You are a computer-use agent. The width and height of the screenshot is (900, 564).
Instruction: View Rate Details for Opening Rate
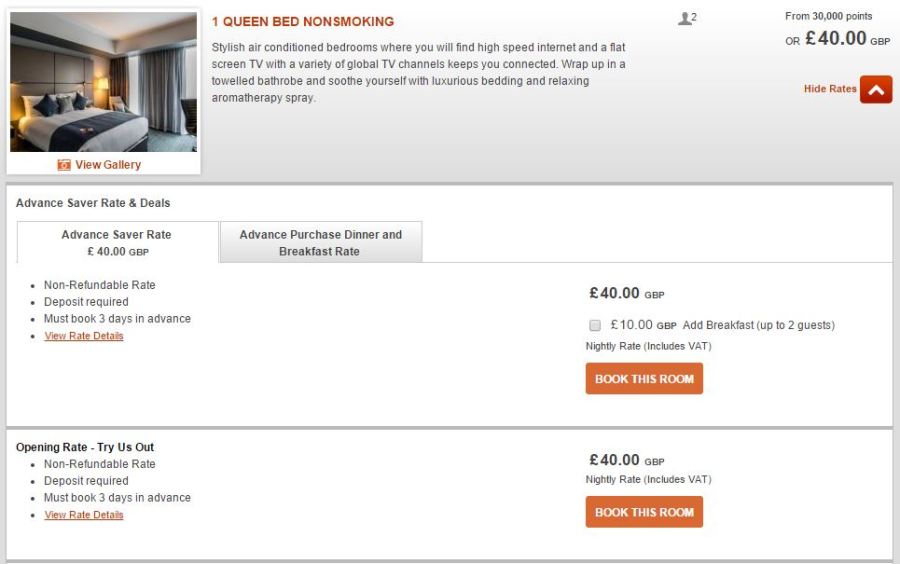click(84, 515)
